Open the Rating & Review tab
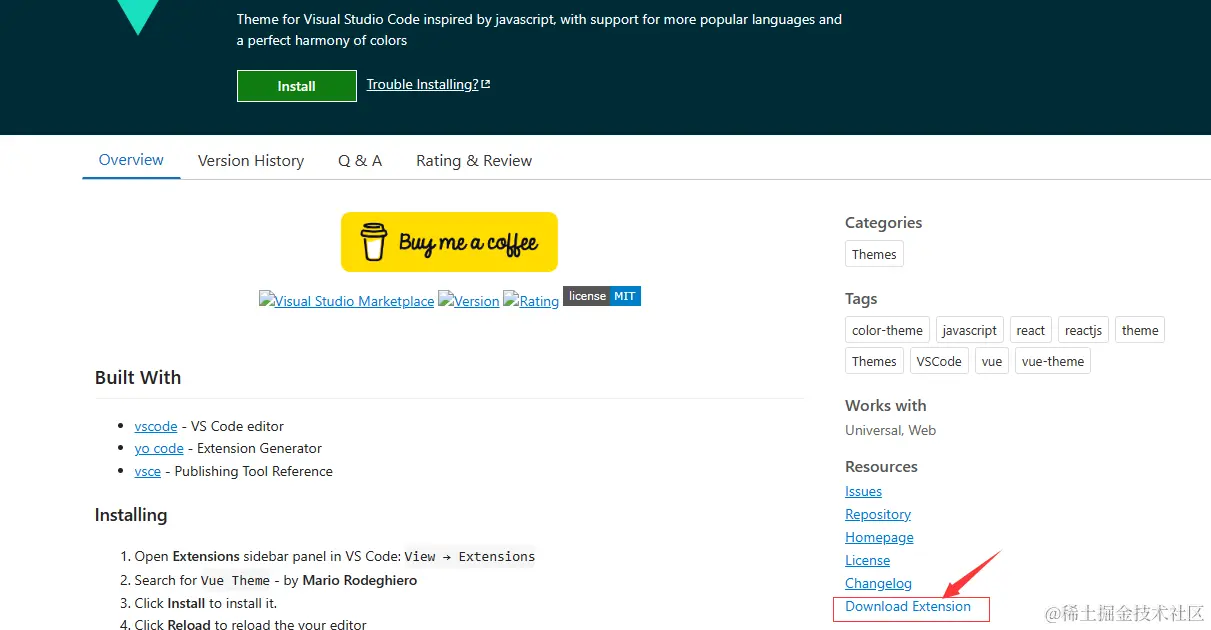Screen dimensions: 1211x630 (474, 161)
